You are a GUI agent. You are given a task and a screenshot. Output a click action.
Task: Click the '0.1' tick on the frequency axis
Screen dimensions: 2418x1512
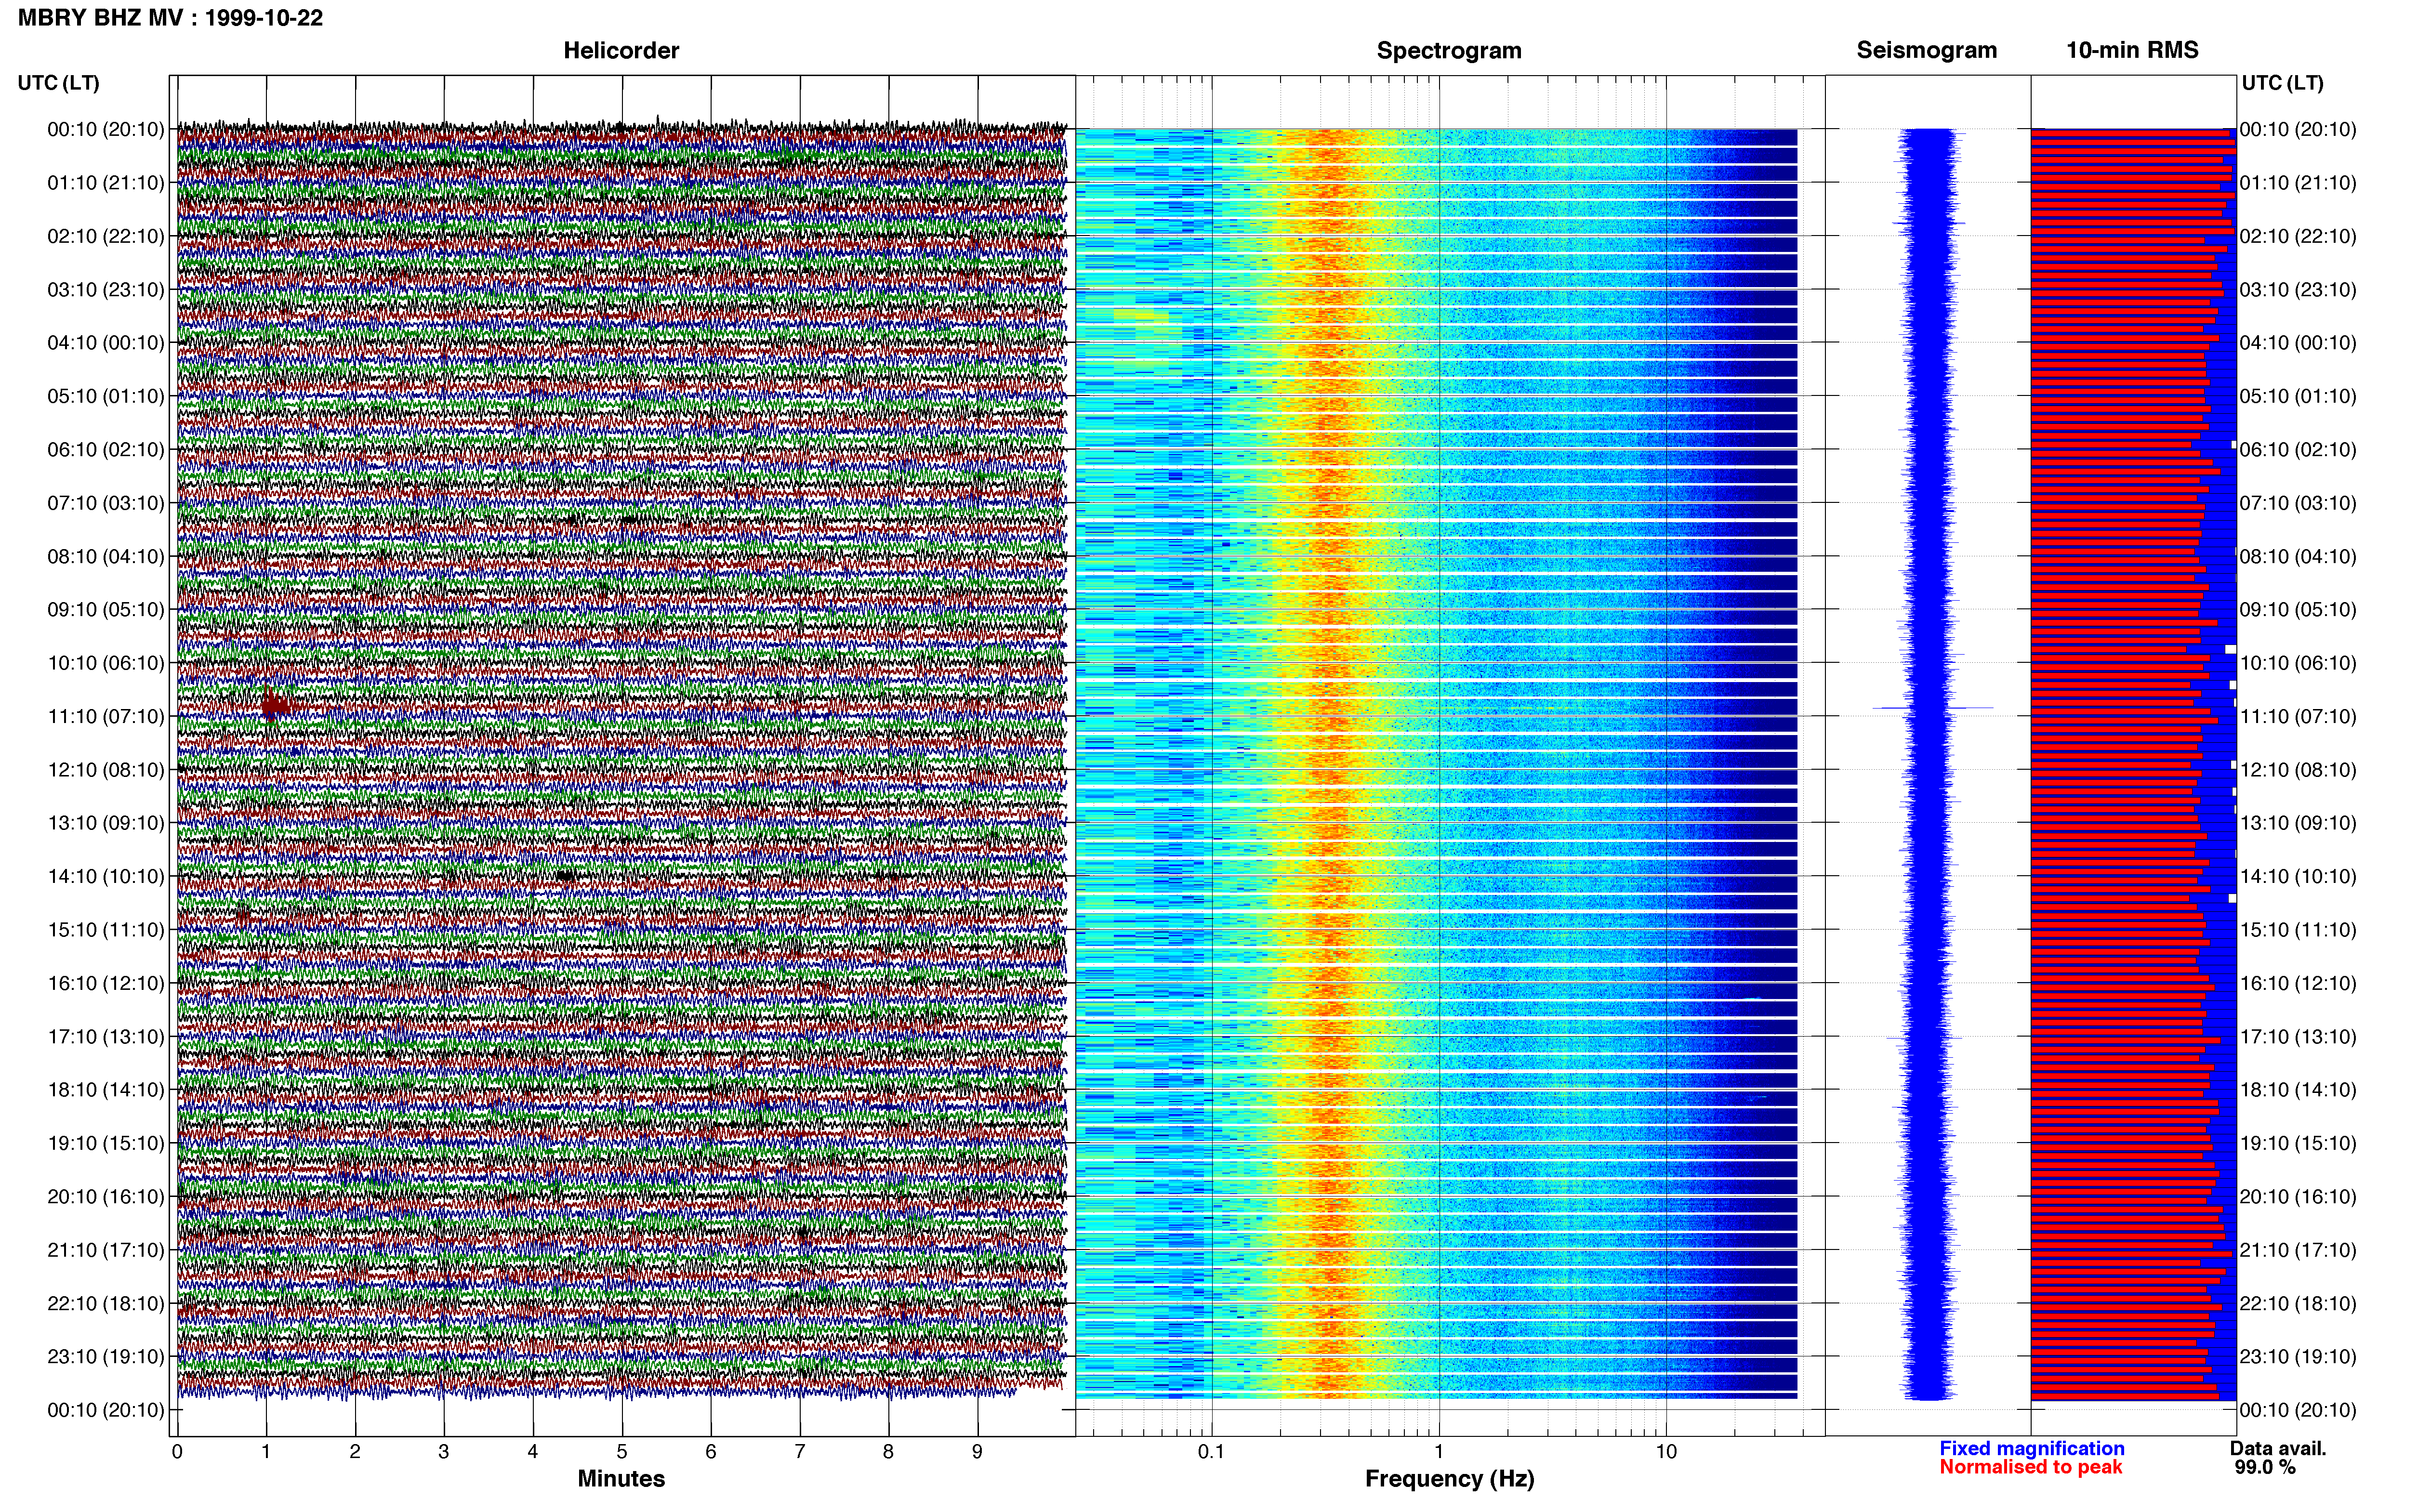[x=1212, y=1451]
